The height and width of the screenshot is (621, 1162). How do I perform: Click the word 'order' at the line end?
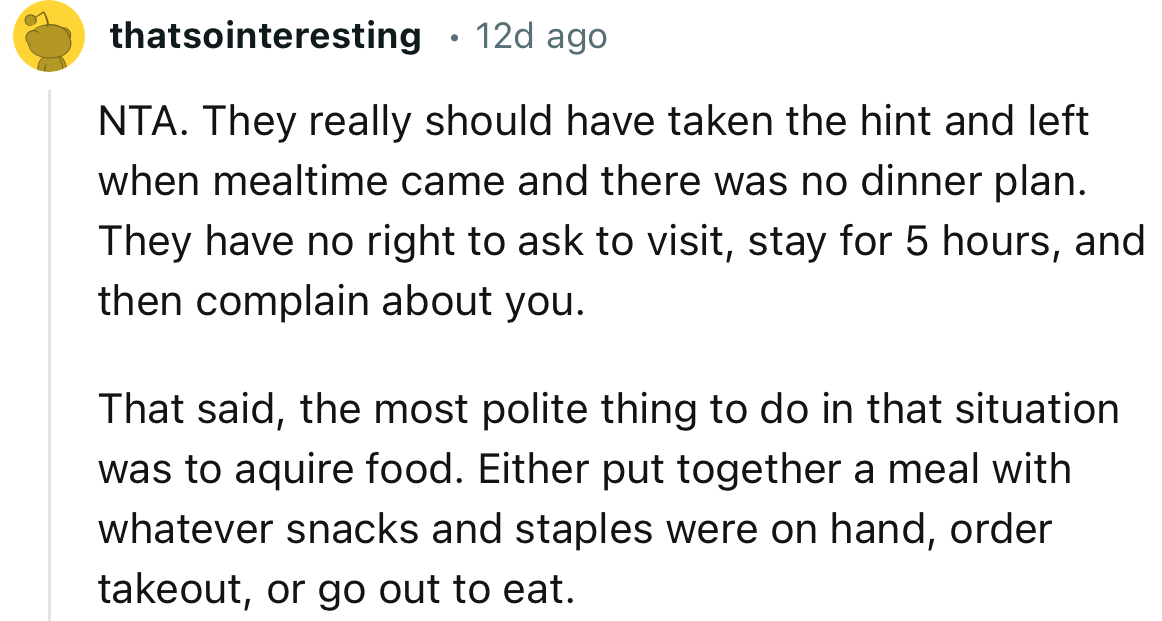[x=1002, y=528]
